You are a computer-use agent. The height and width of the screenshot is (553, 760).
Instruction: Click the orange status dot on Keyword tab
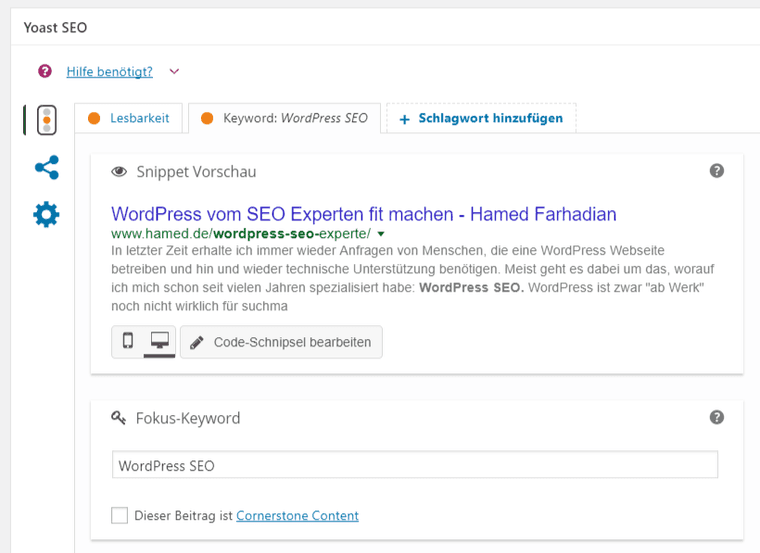coord(207,118)
